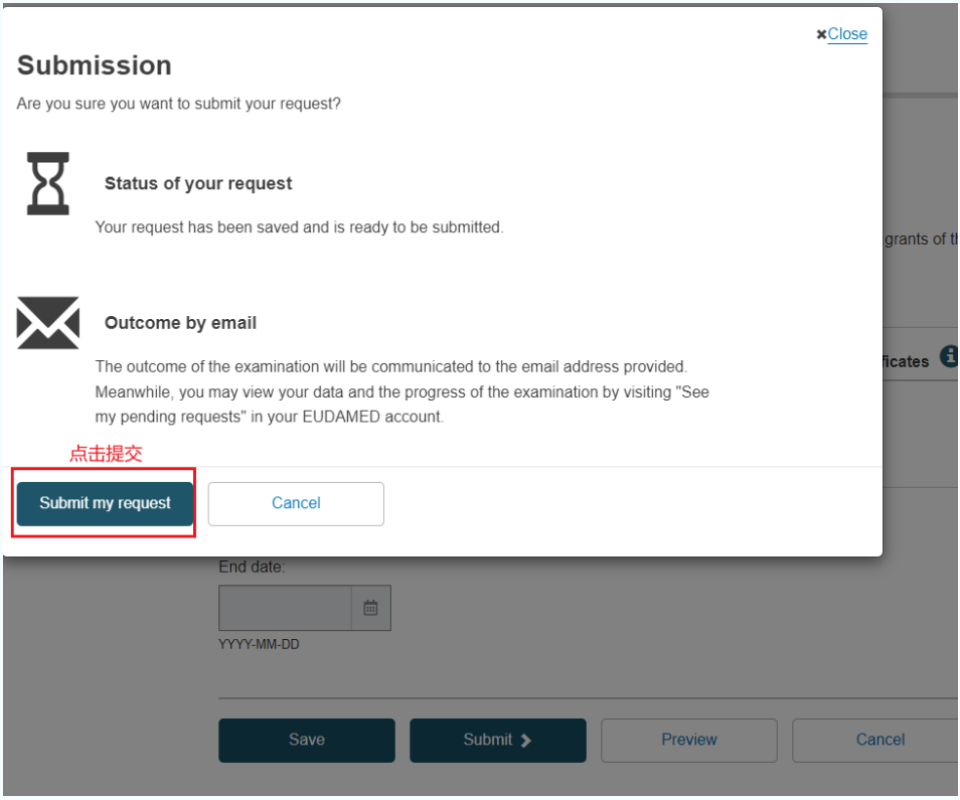Click the YYYY-MM-DD date format hint
The width and height of the screenshot is (960, 800).
[x=259, y=645]
